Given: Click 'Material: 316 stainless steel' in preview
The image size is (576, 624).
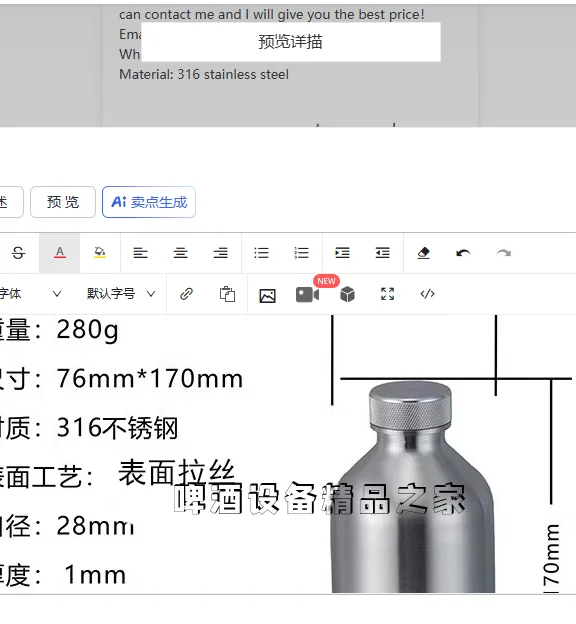Looking at the screenshot, I should [x=204, y=74].
